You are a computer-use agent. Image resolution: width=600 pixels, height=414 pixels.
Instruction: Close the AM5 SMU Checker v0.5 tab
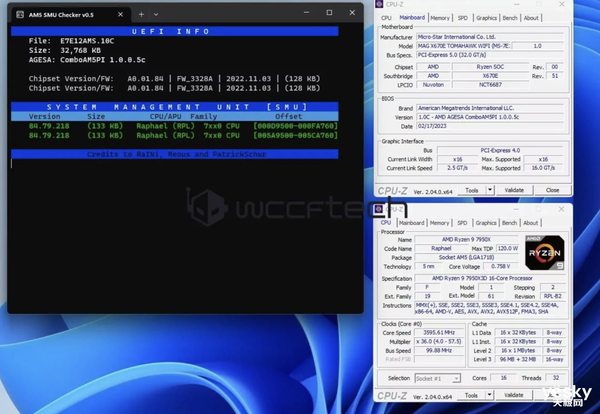(x=120, y=14)
